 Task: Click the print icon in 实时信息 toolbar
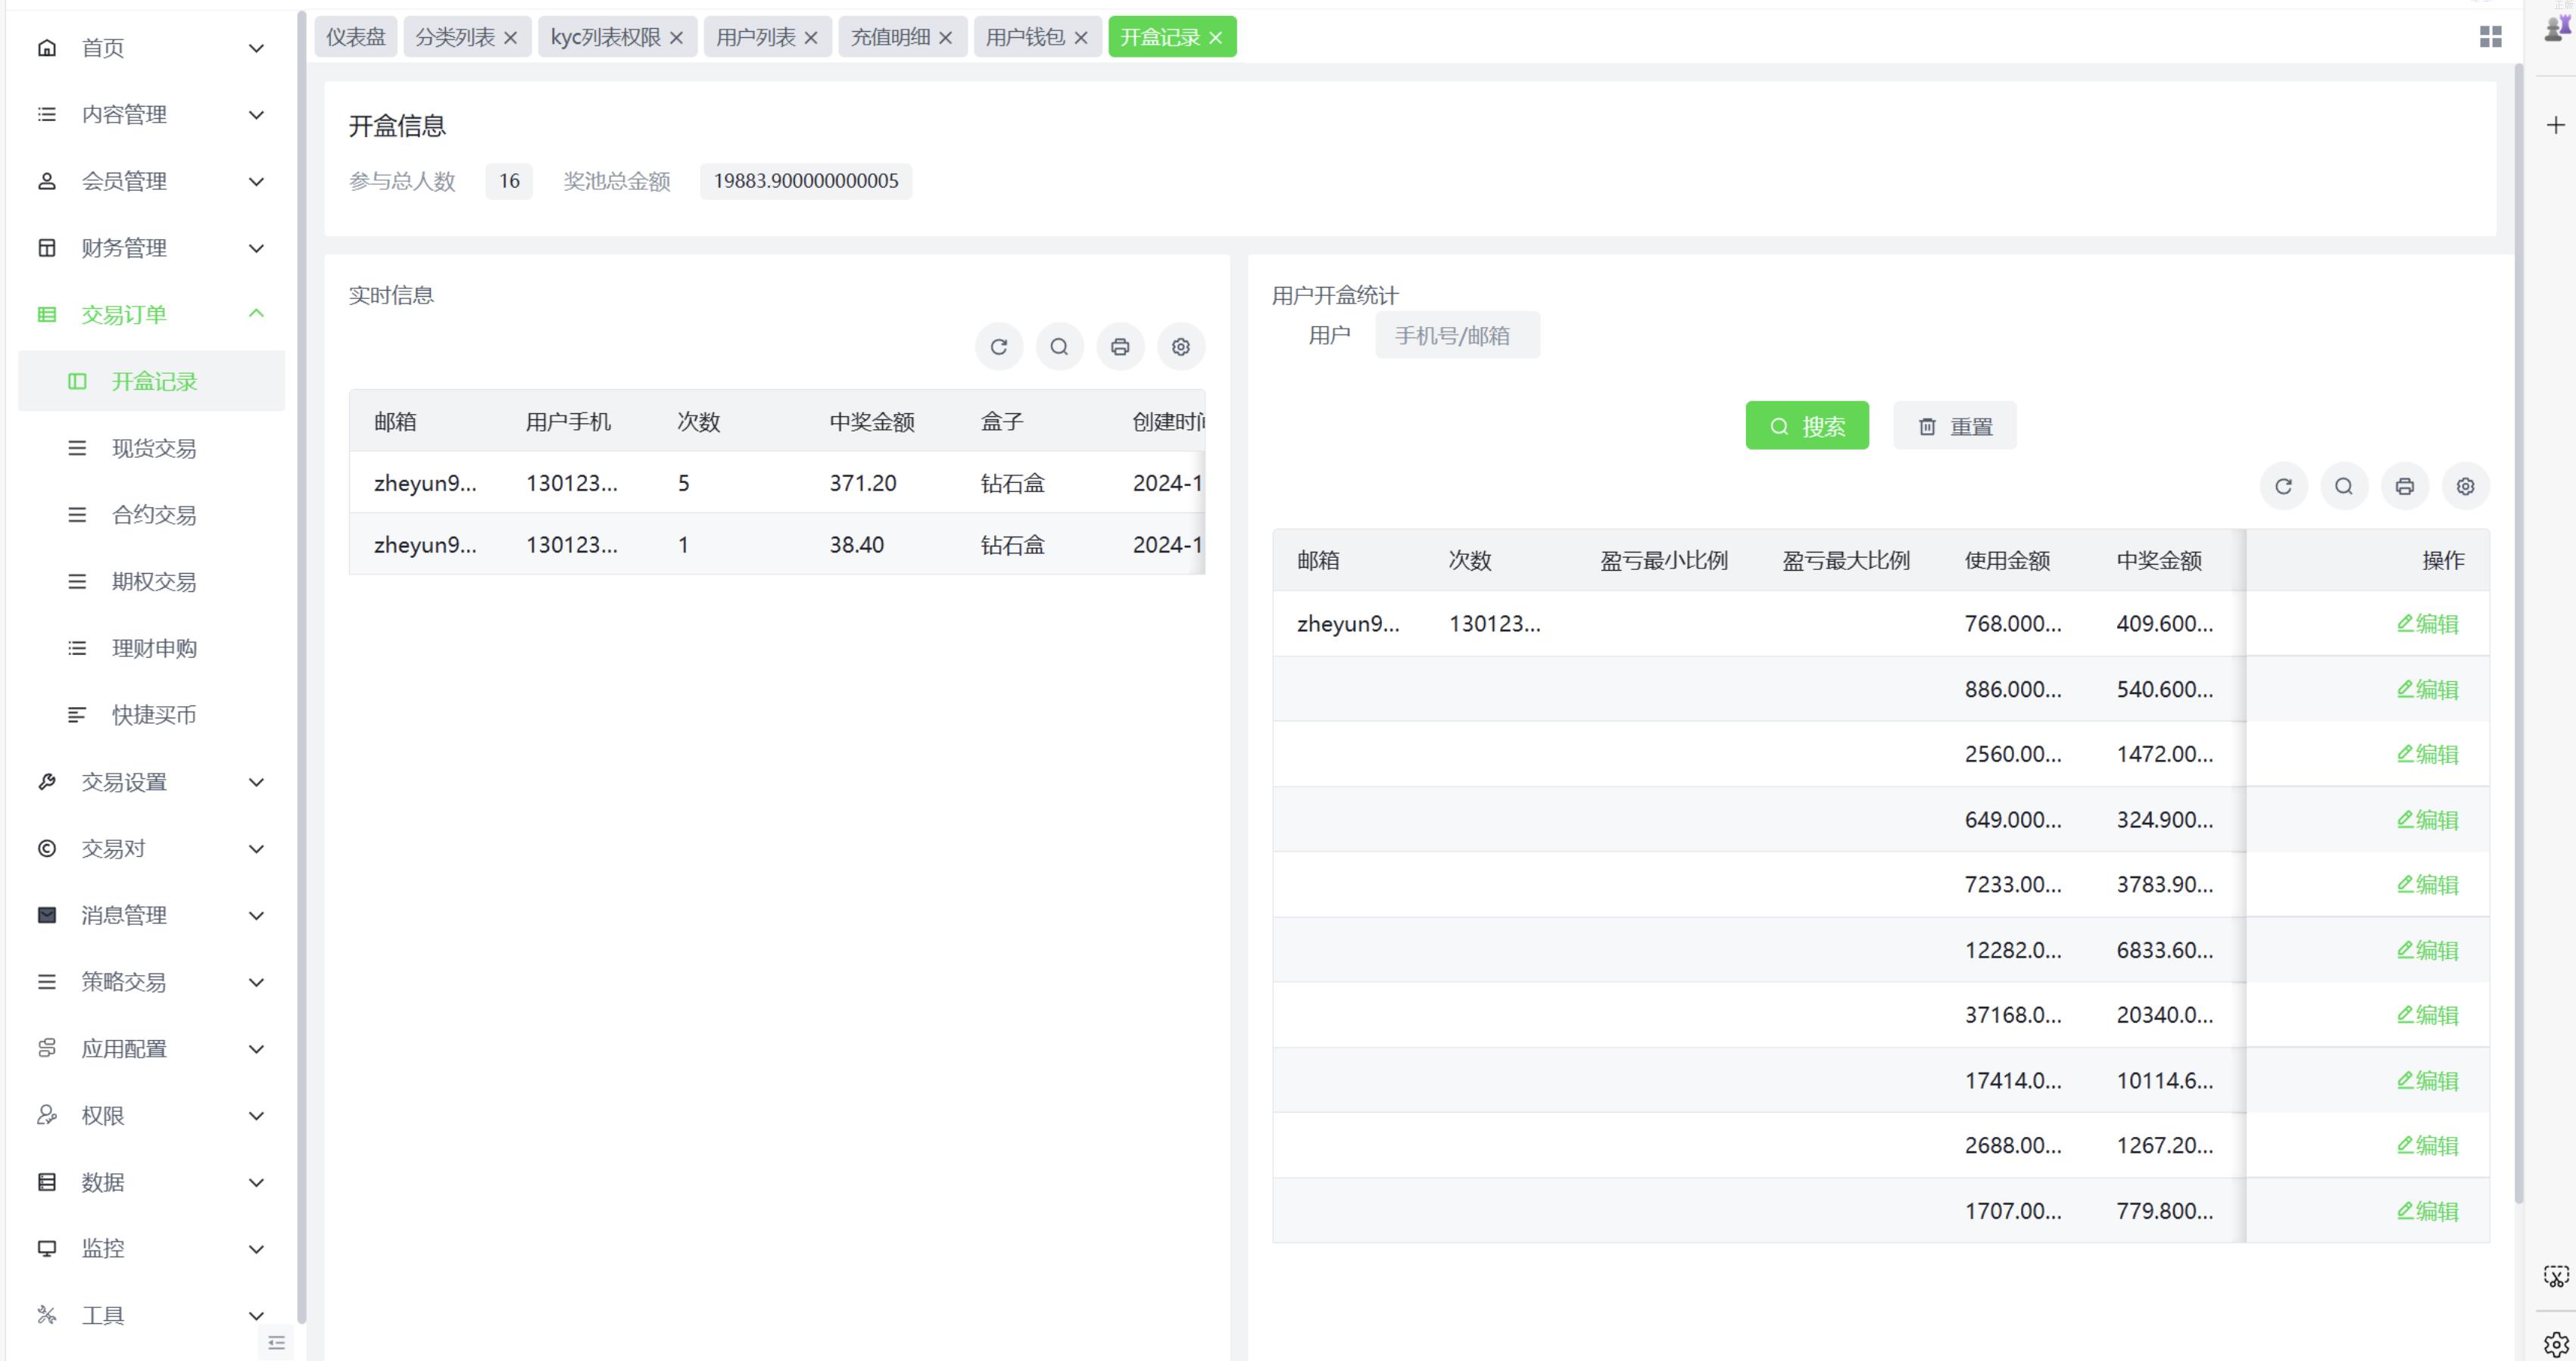[x=1119, y=347]
